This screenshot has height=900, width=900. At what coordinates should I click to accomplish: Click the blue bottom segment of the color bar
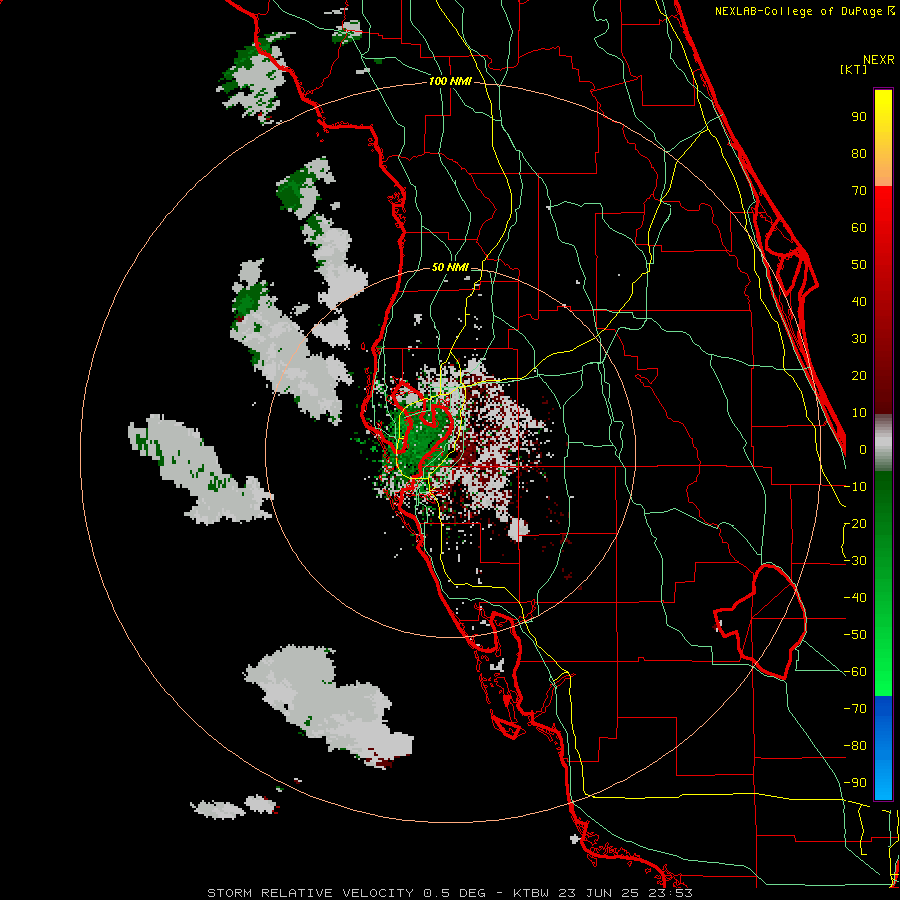tap(883, 748)
